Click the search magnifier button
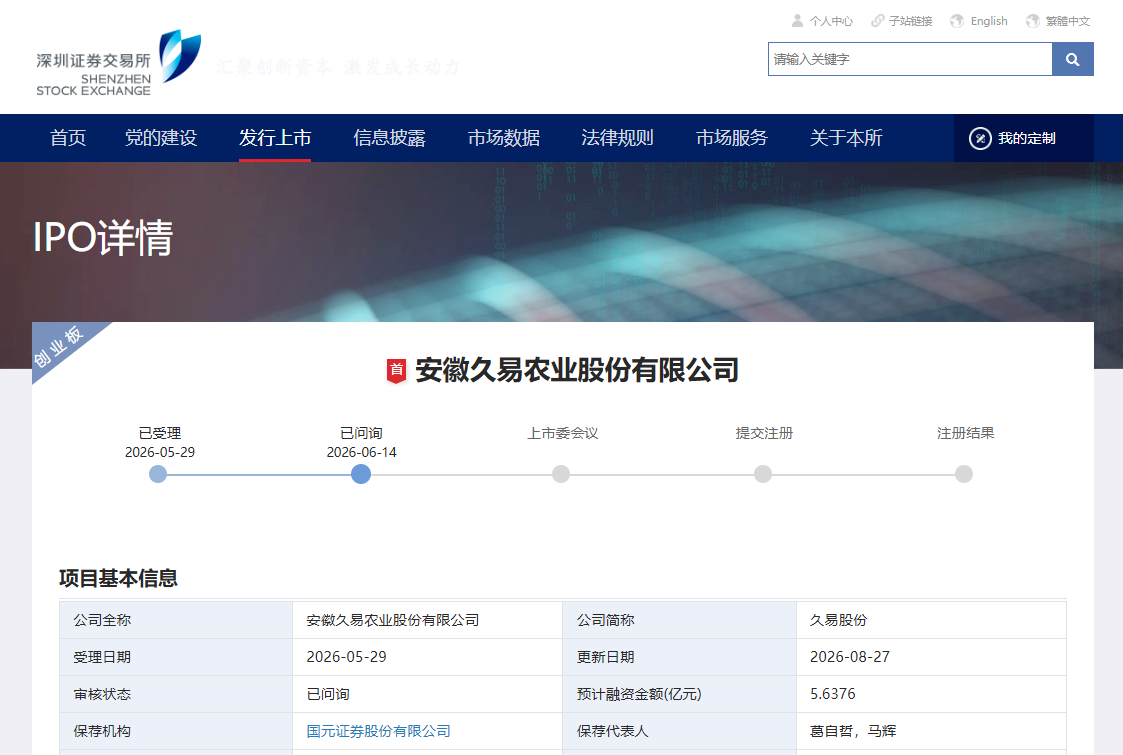Viewport: 1123px width, 755px height. 1072,59
